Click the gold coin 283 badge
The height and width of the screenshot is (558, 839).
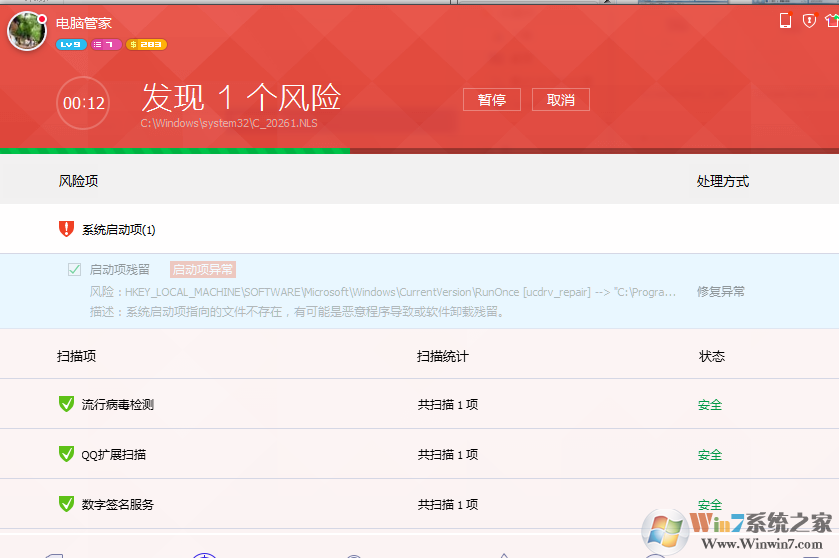pos(146,44)
